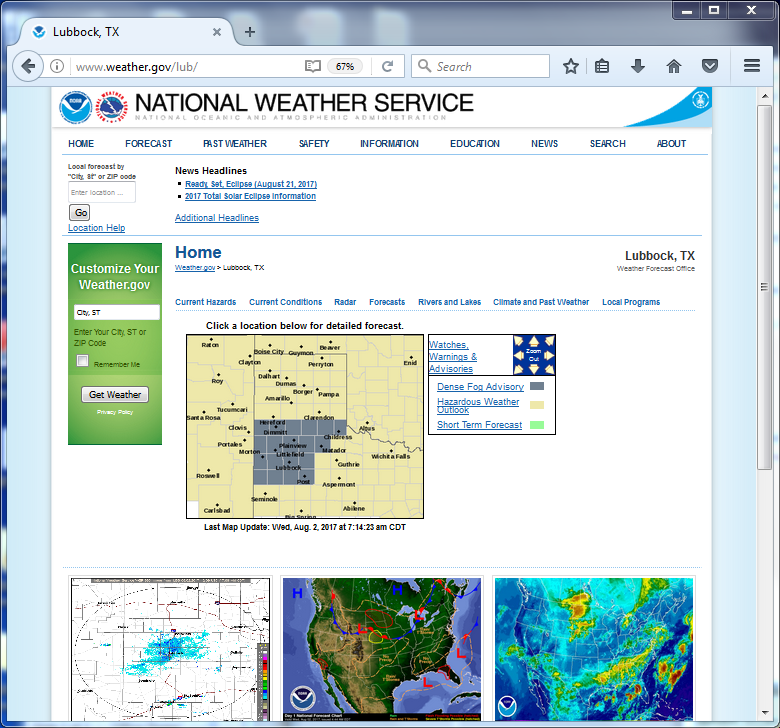
Task: Click the NOAA logo emblem
Action: [76, 107]
